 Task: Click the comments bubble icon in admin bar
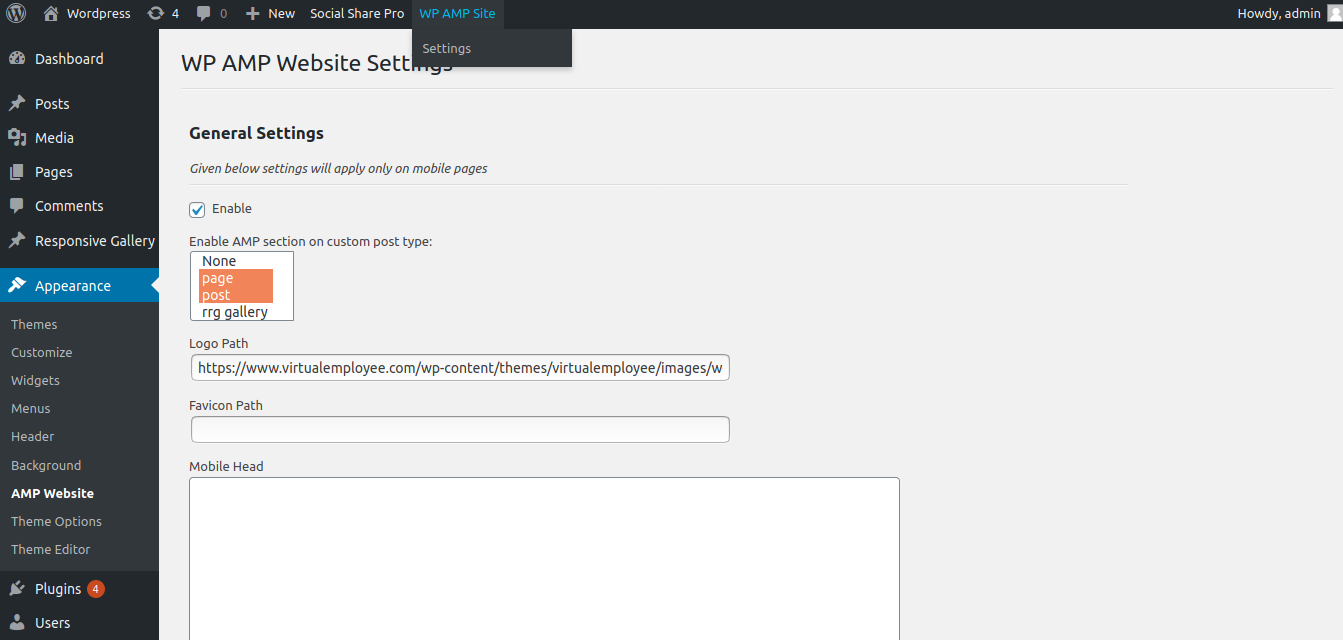click(204, 14)
